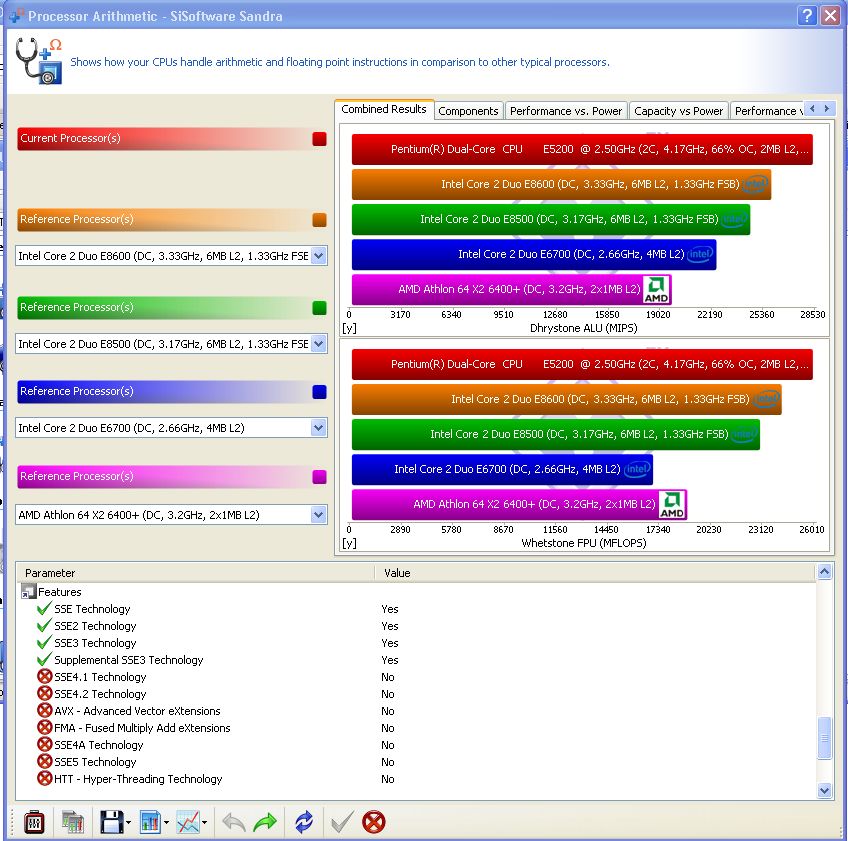848x841 pixels.
Task: Click the green E8500 Dhrystone bar
Action: pos(551,219)
